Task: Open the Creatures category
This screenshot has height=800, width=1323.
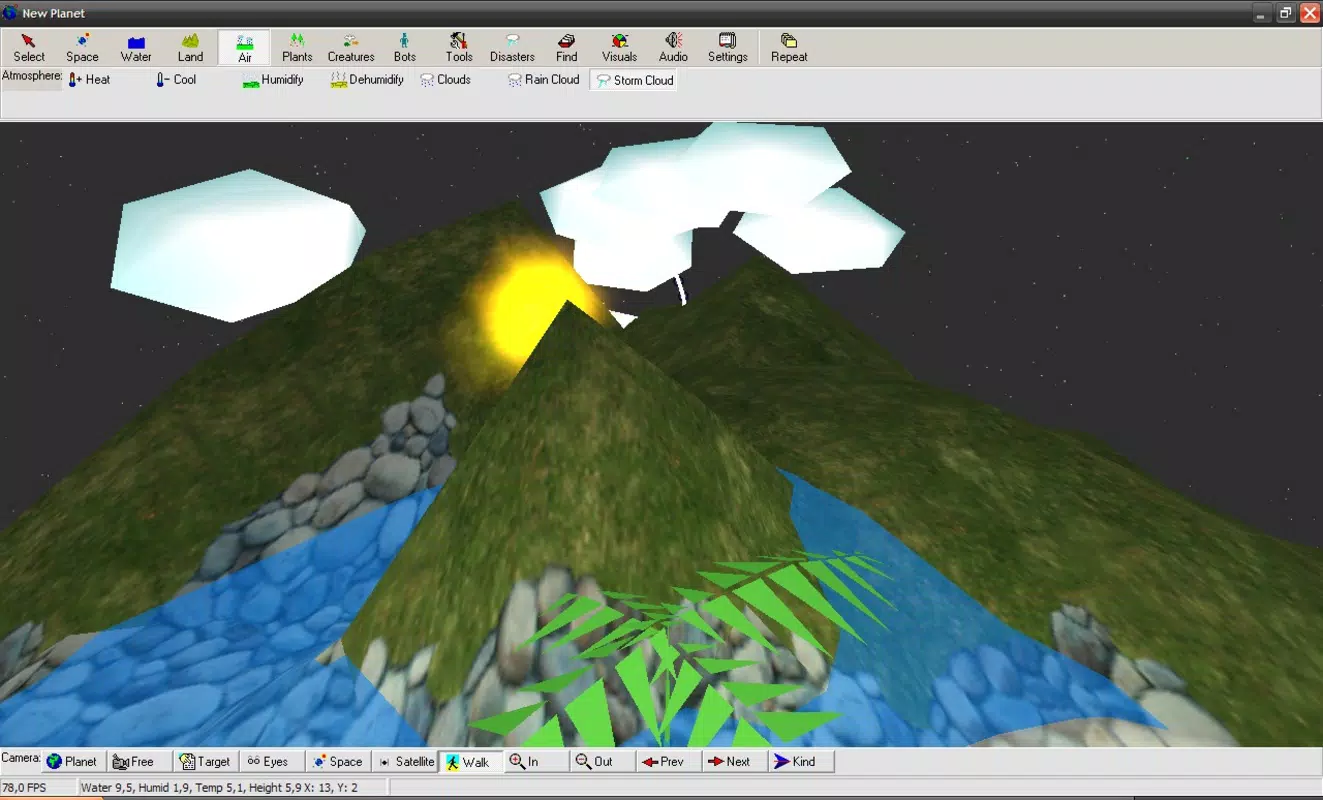Action: [x=351, y=48]
